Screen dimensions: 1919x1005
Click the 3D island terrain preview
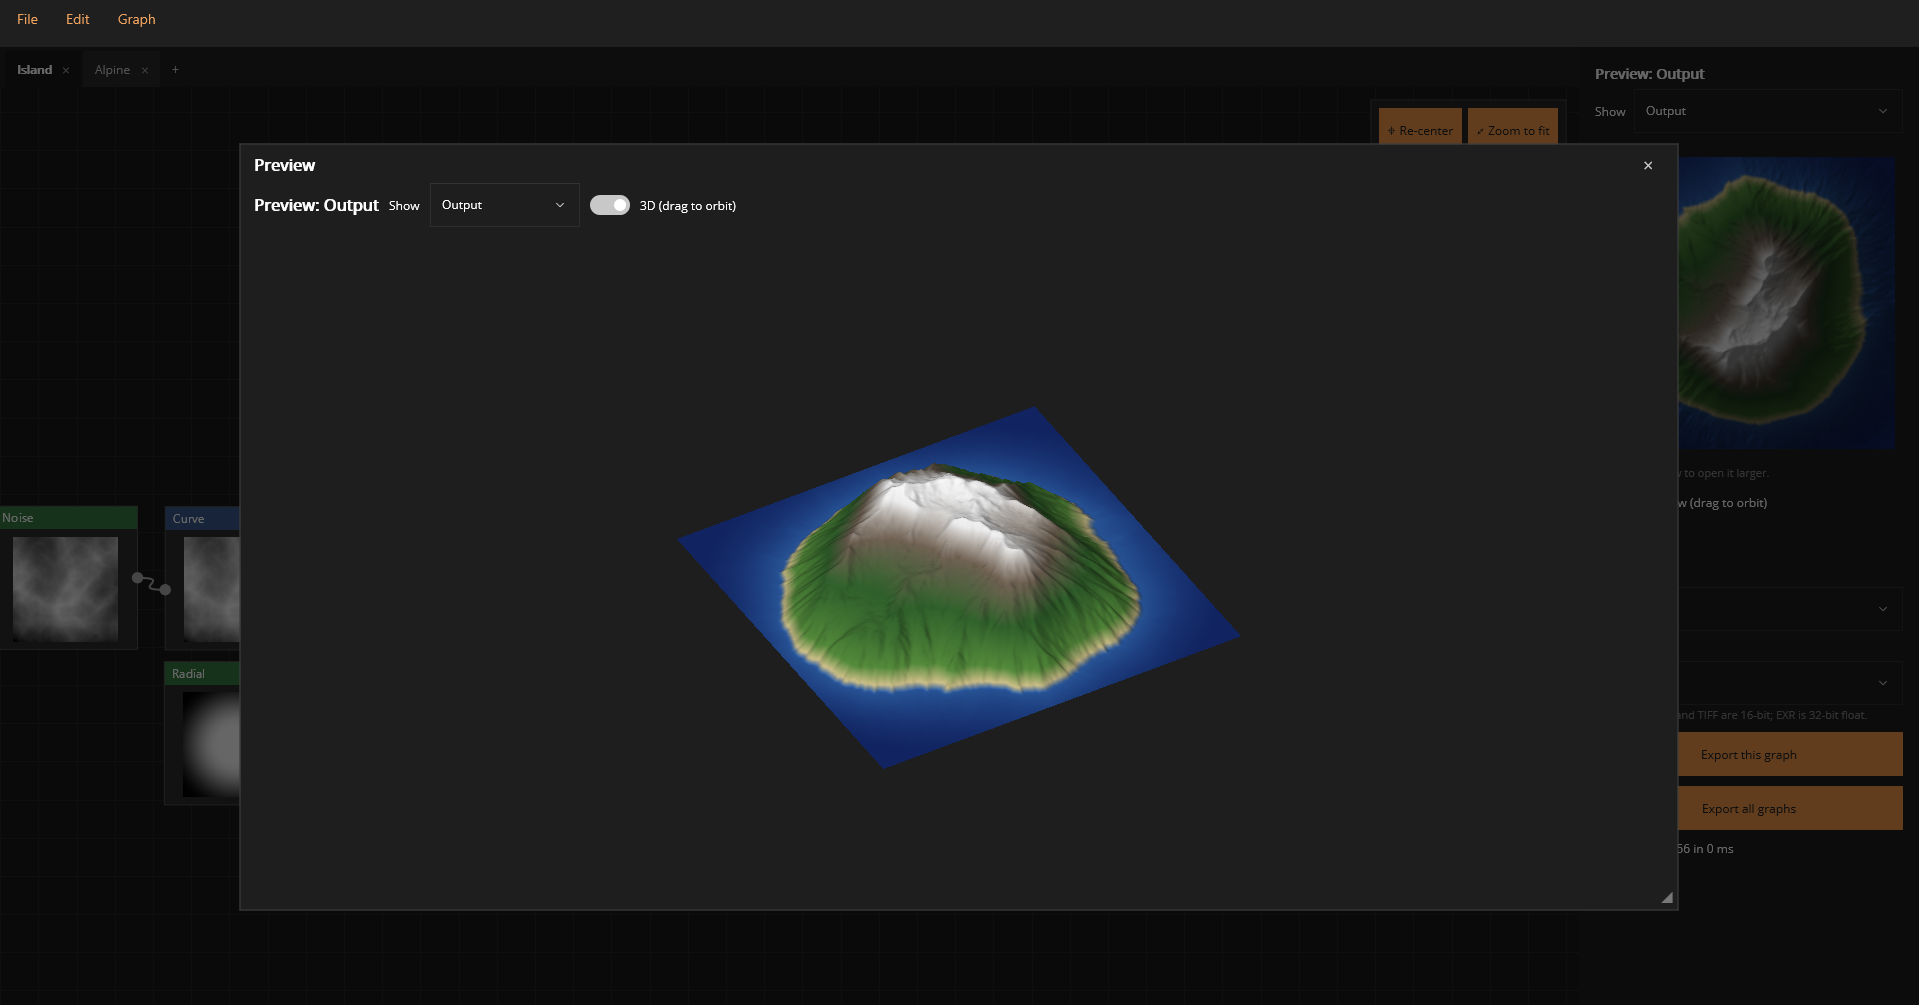coord(958,587)
